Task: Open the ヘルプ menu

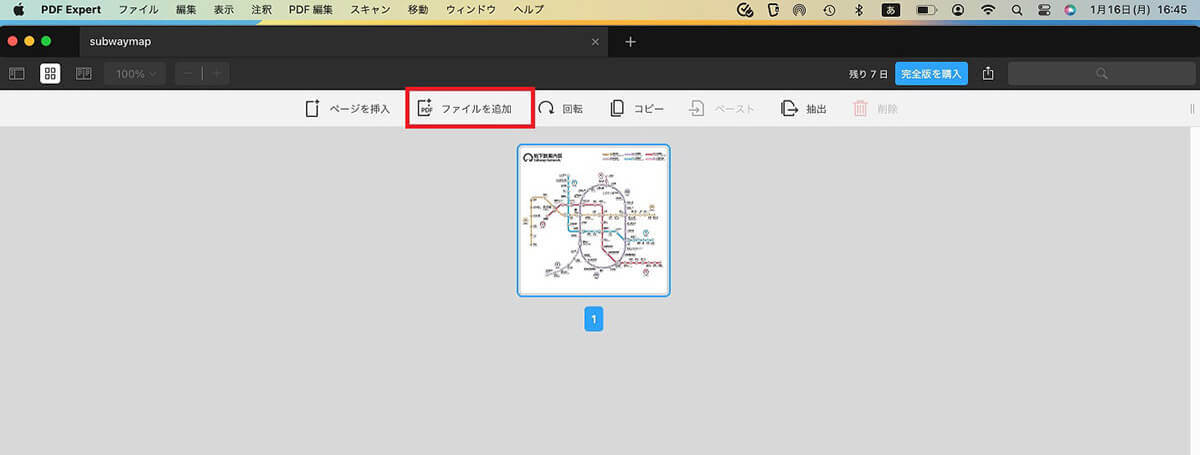Action: point(528,9)
